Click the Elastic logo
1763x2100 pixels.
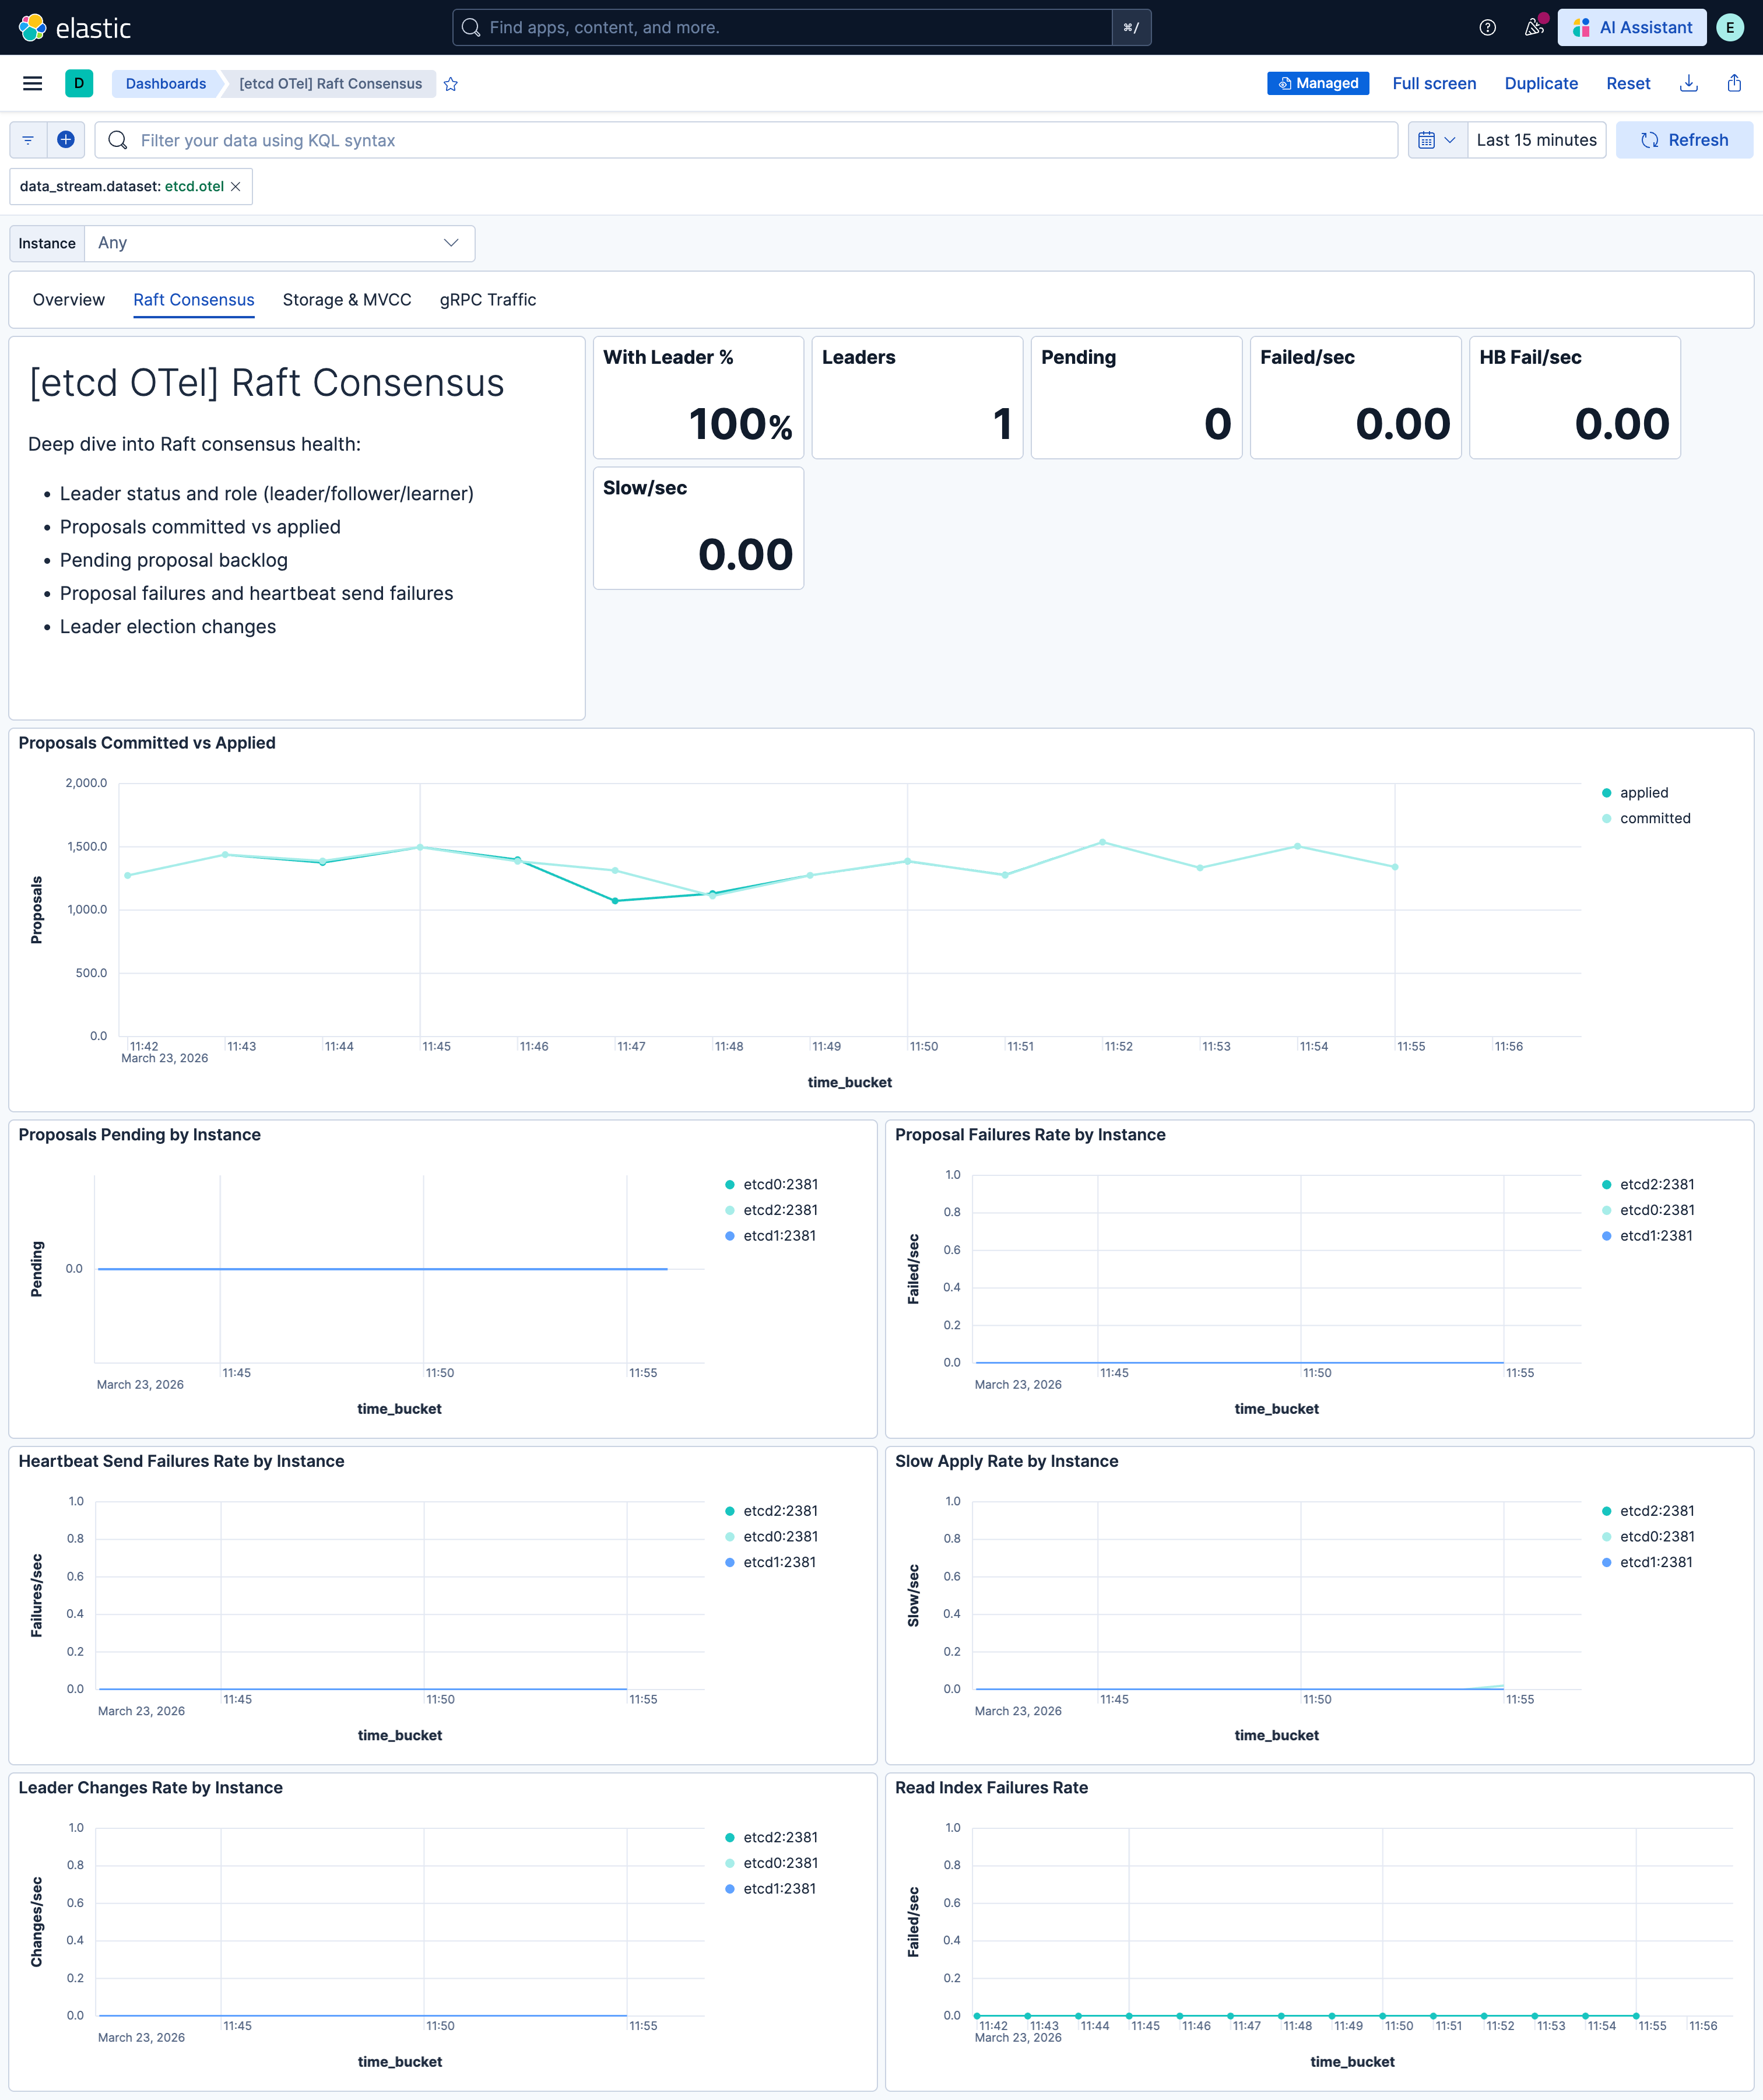(75, 27)
